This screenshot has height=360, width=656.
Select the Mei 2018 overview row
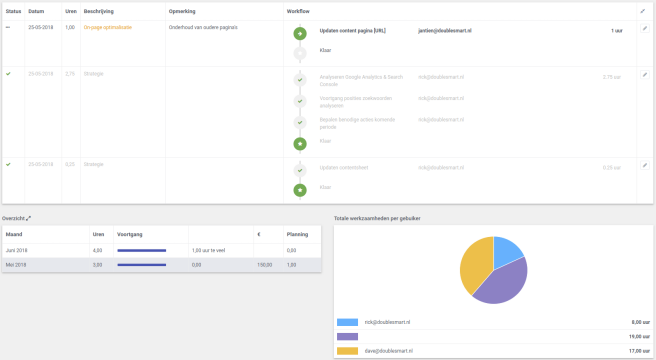coord(161,265)
